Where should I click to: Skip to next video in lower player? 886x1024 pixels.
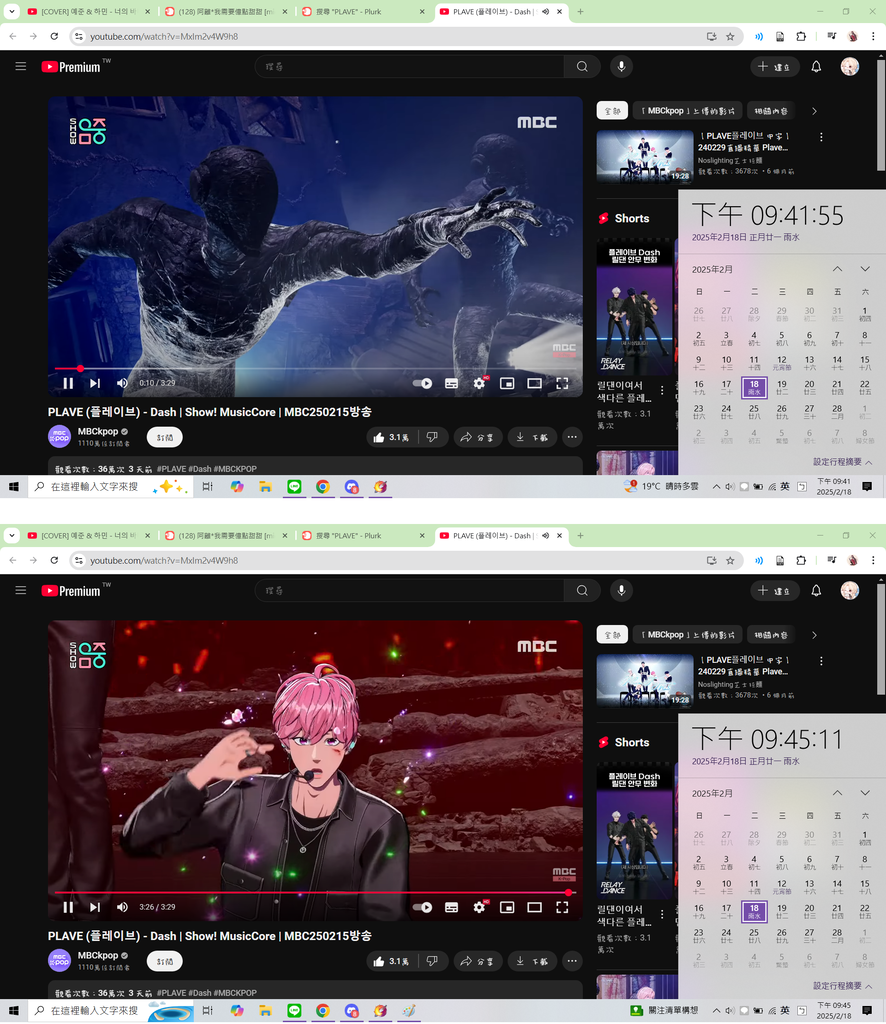click(95, 907)
